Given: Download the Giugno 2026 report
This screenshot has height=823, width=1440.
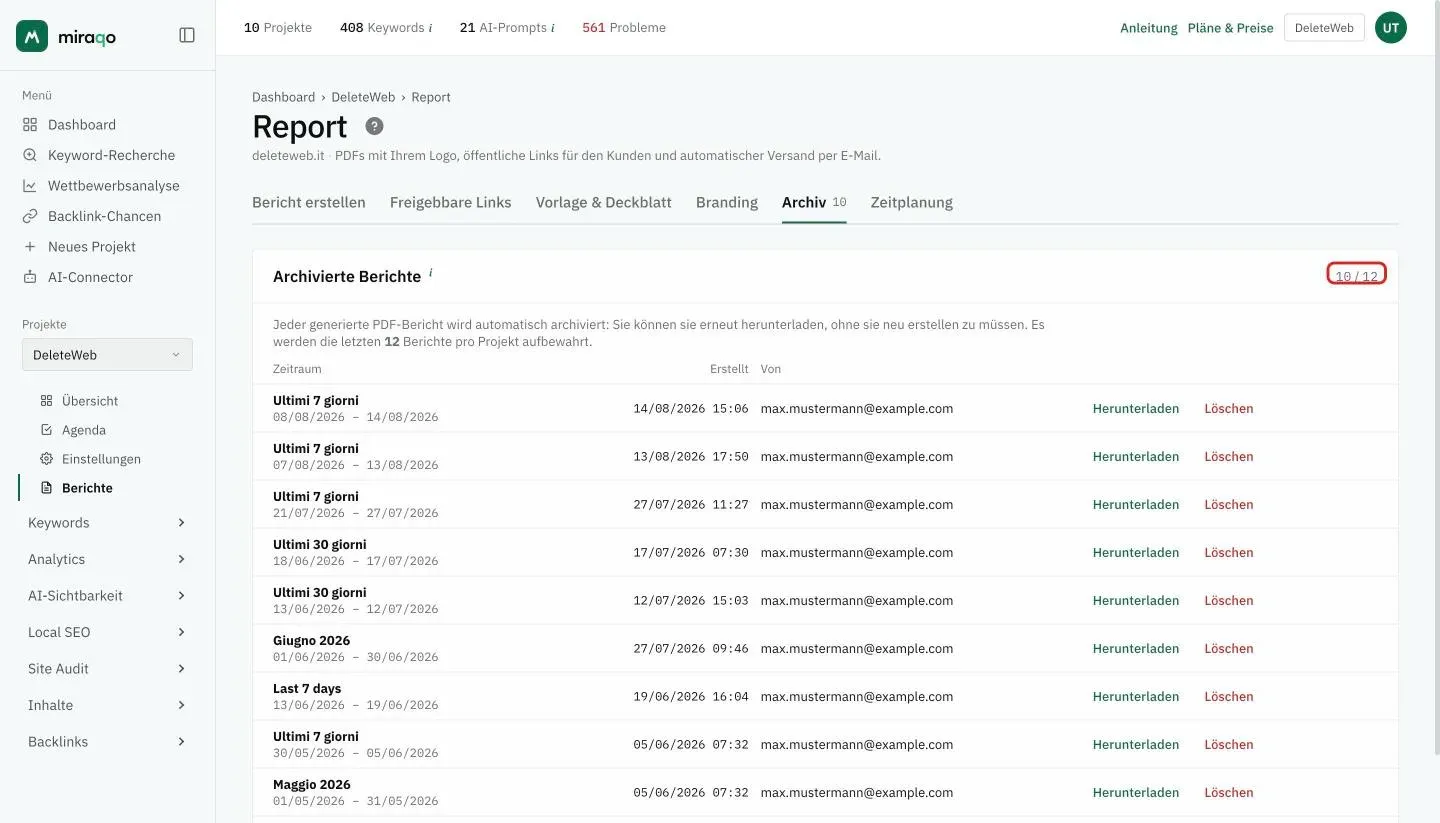Looking at the screenshot, I should (1135, 649).
